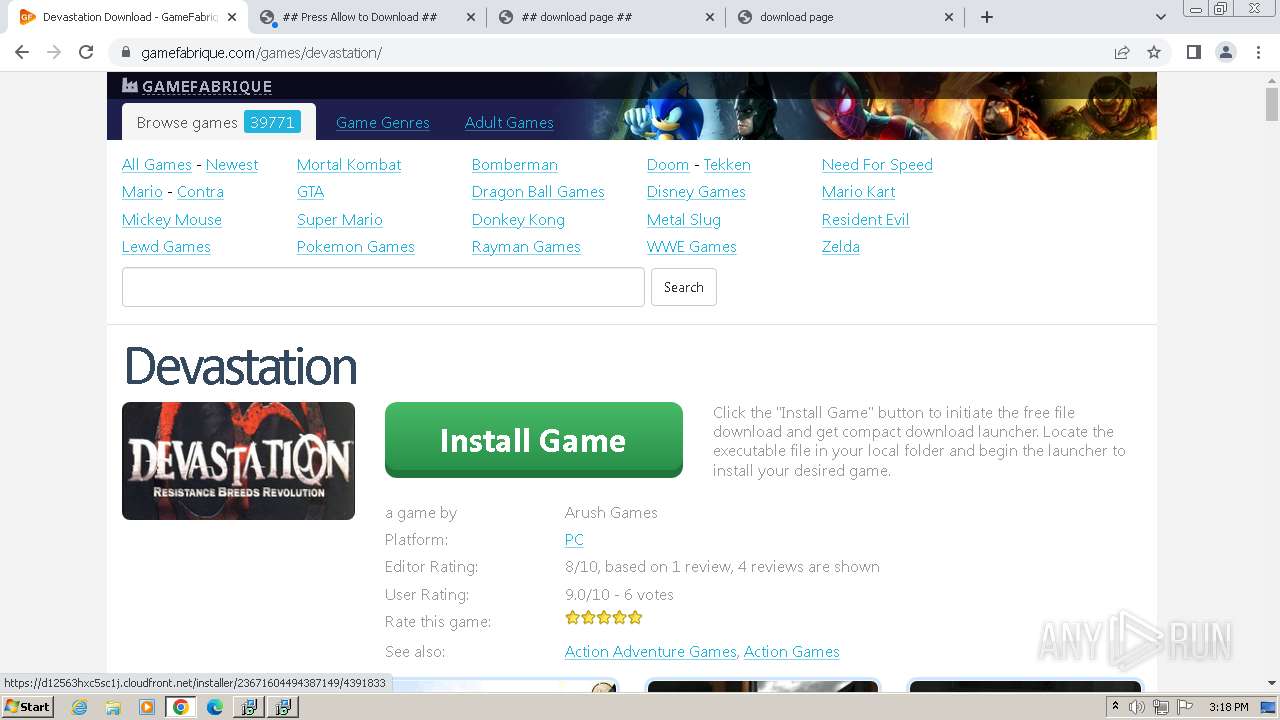This screenshot has width=1280, height=720.
Task: Open the browser side panel
Action: (x=1193, y=52)
